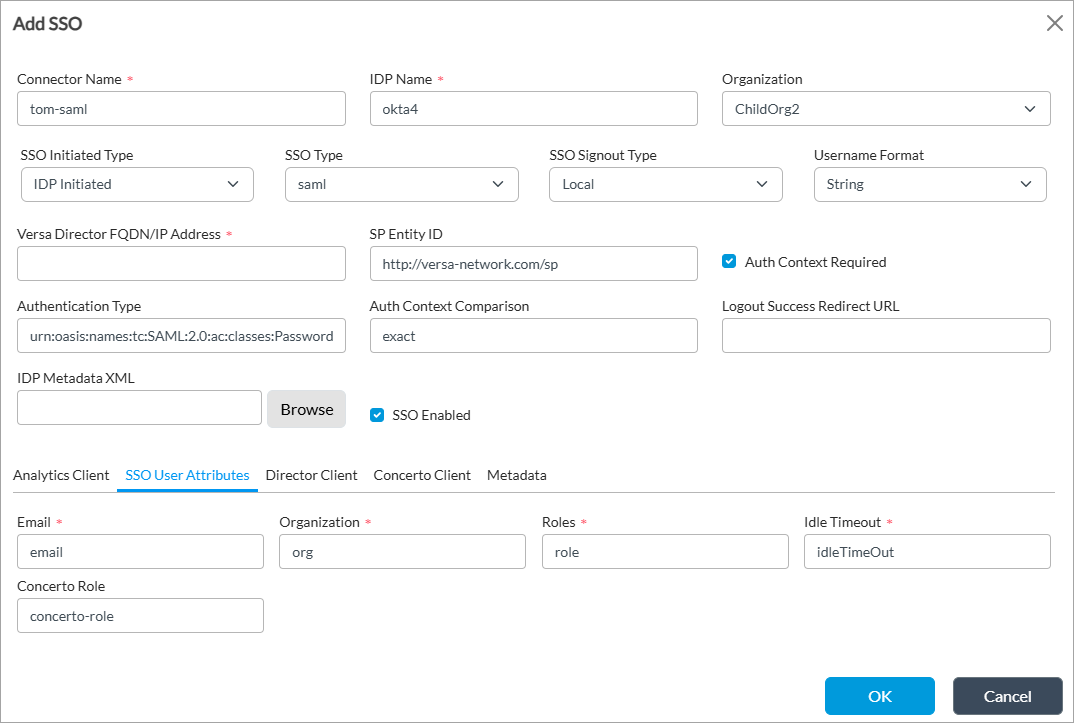Cancel the Add SSO form
This screenshot has height=723, width=1074.
point(1007,696)
